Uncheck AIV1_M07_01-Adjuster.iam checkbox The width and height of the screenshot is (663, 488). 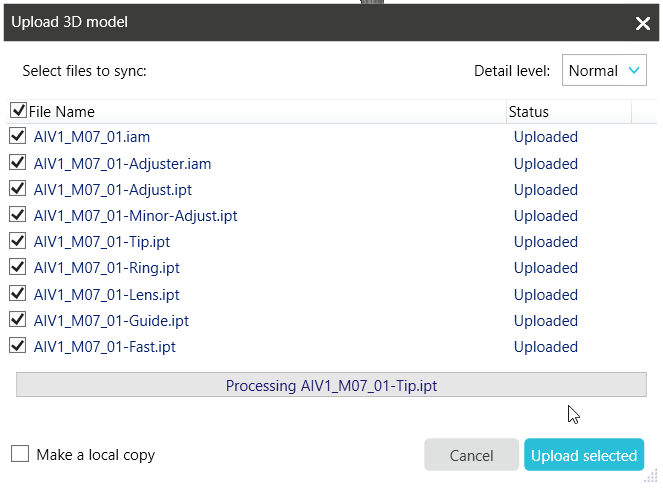point(18,162)
